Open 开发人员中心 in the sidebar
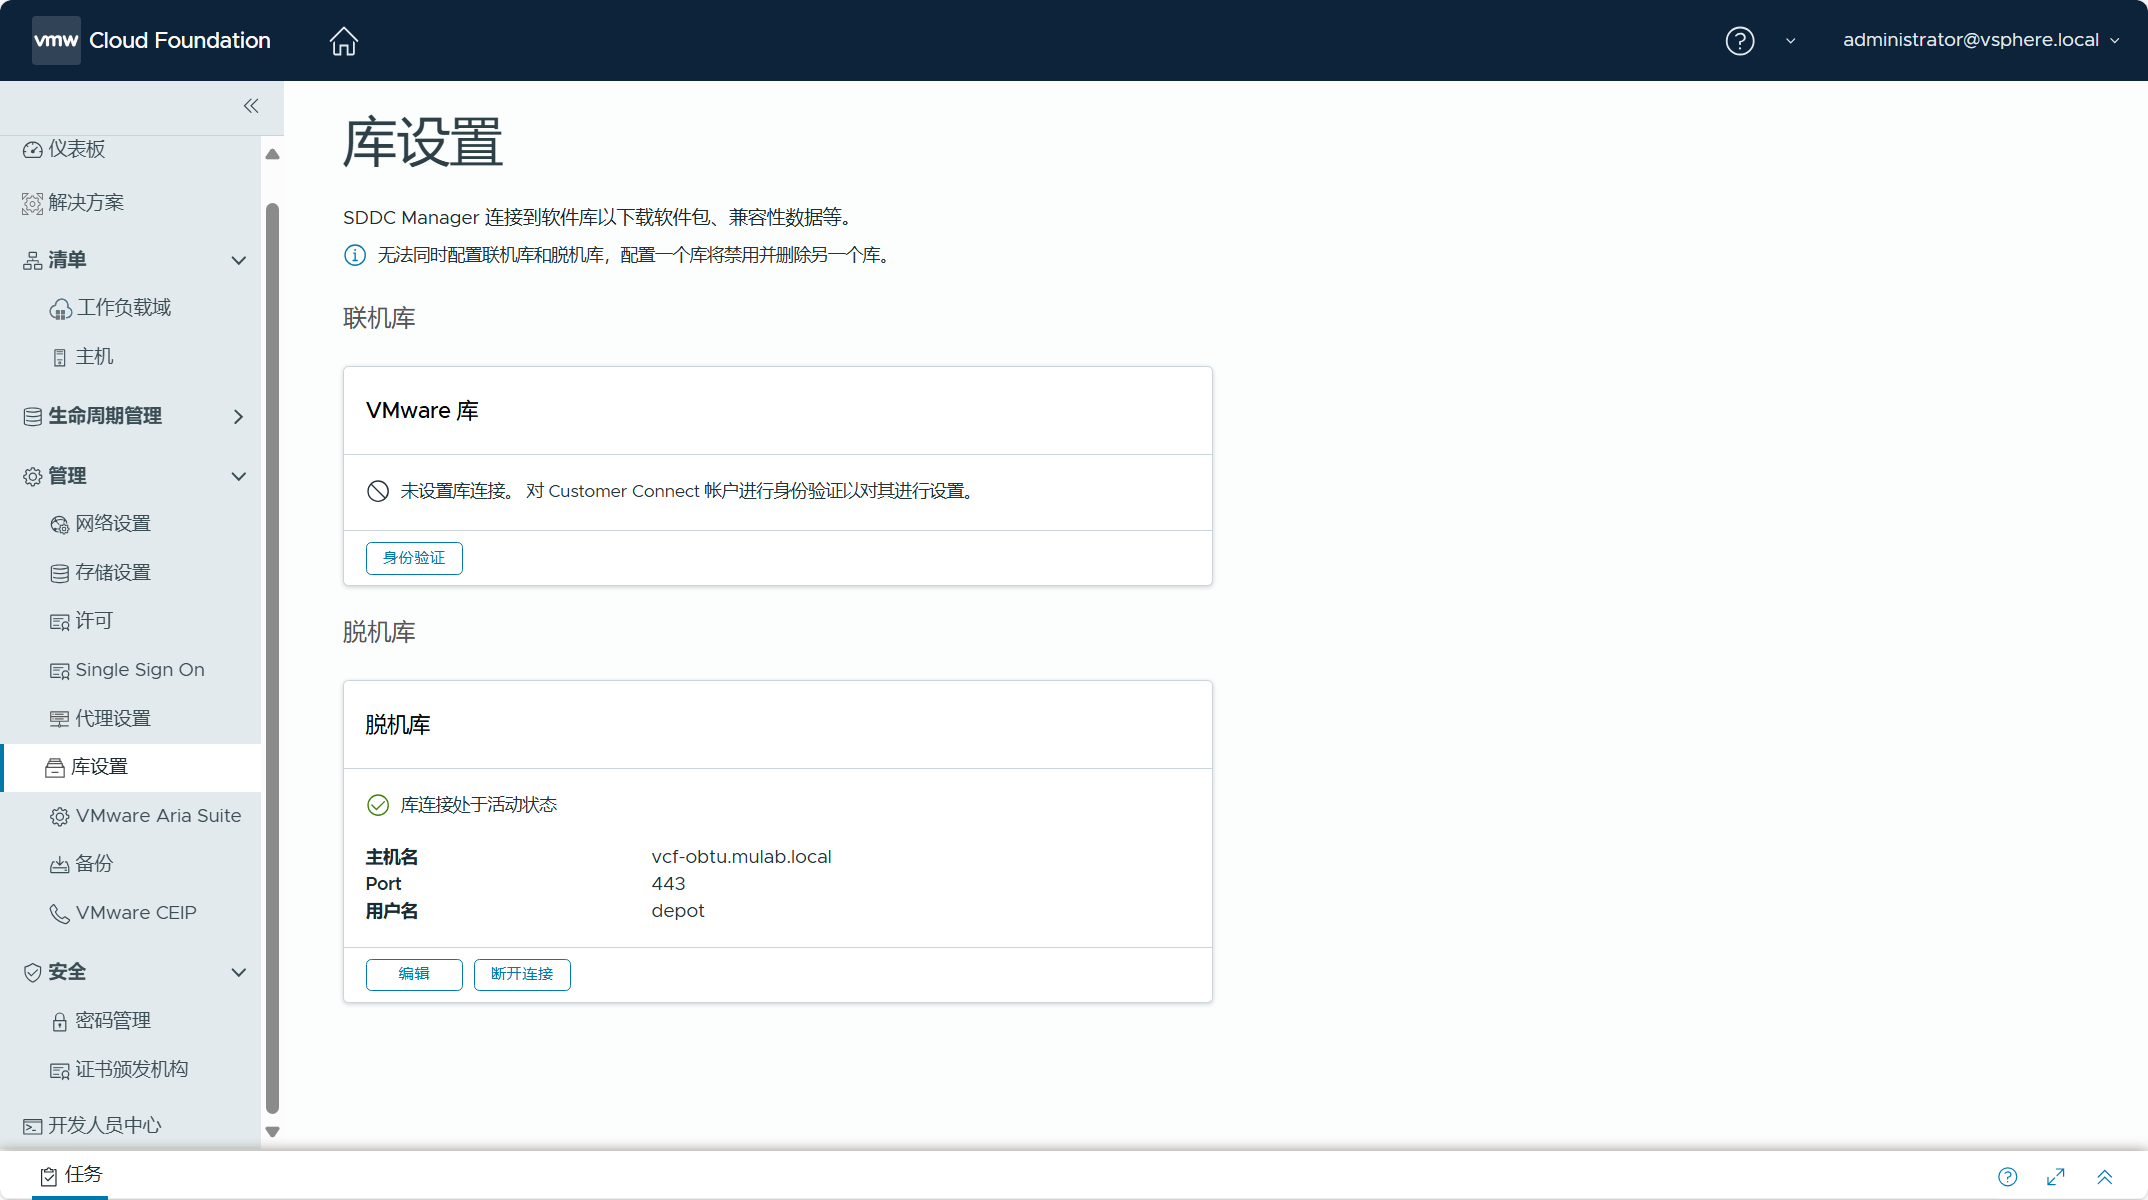 pos(105,1126)
